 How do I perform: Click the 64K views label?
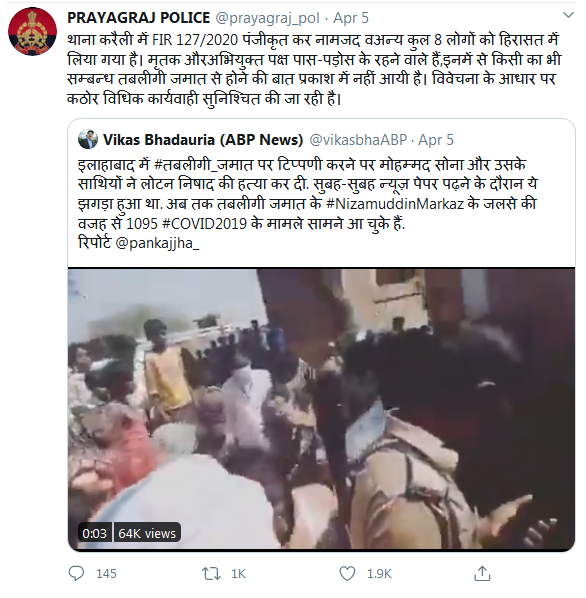tap(147, 533)
